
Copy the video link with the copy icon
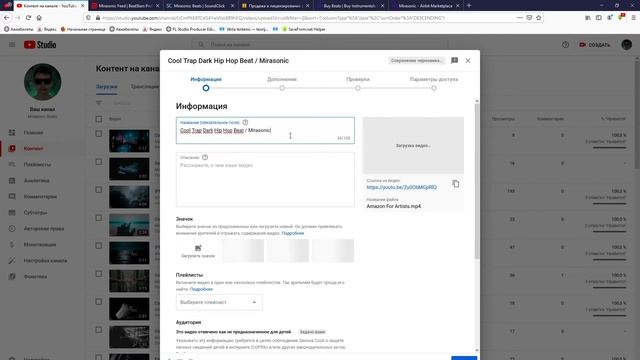(456, 184)
